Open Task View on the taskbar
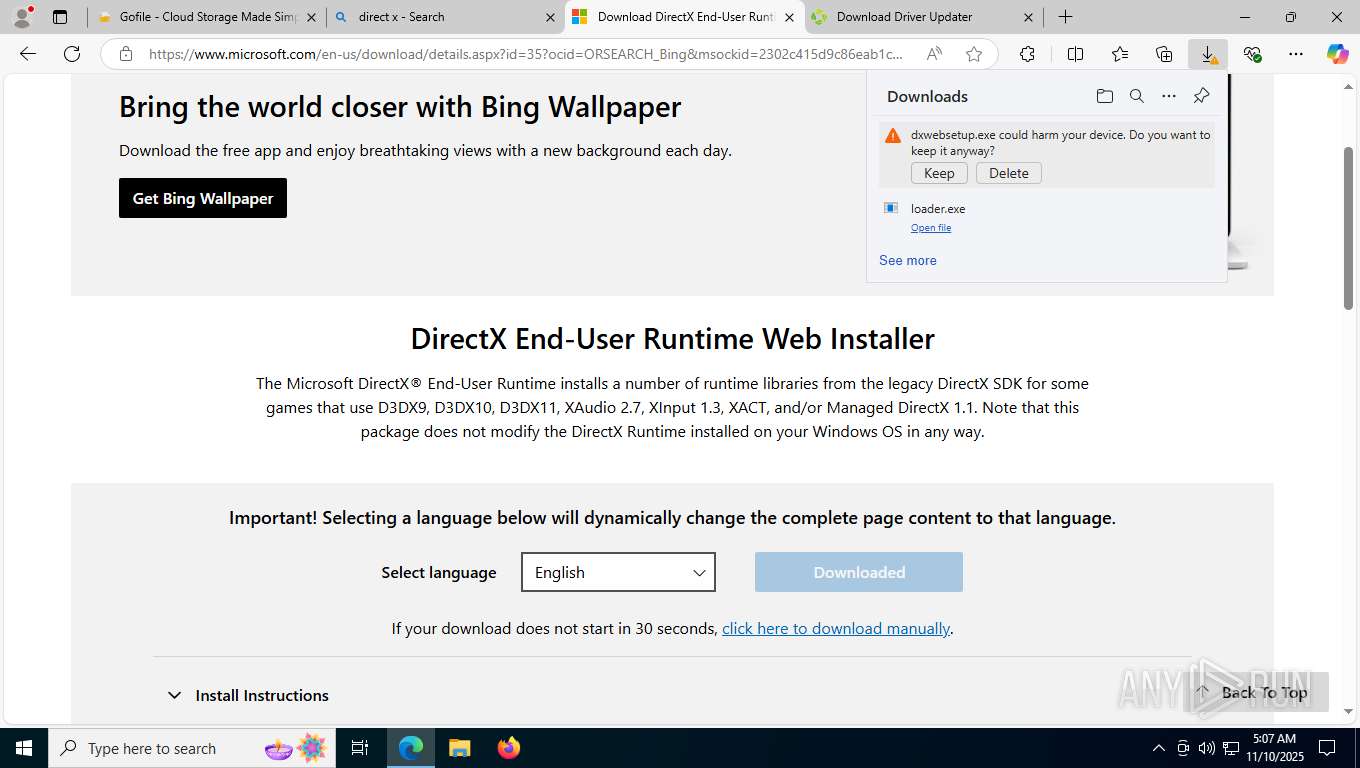 click(x=360, y=748)
